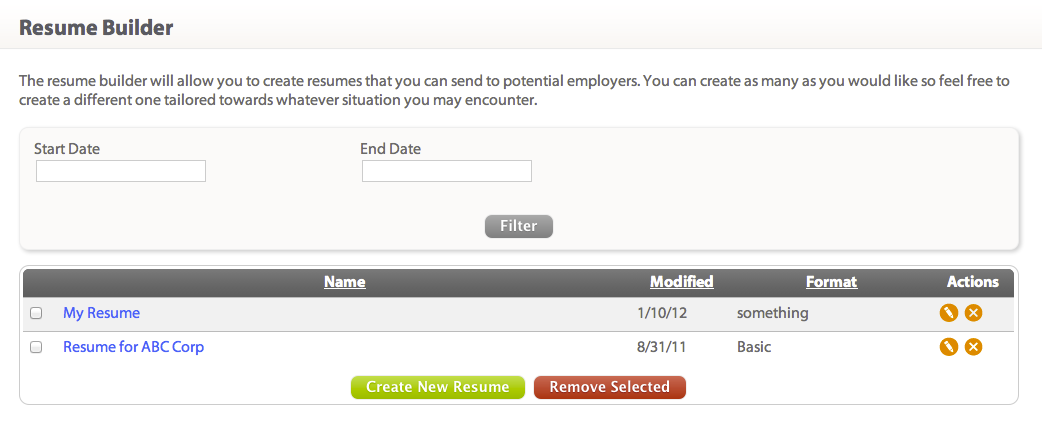Sort resumes by Modified date header

pos(681,282)
